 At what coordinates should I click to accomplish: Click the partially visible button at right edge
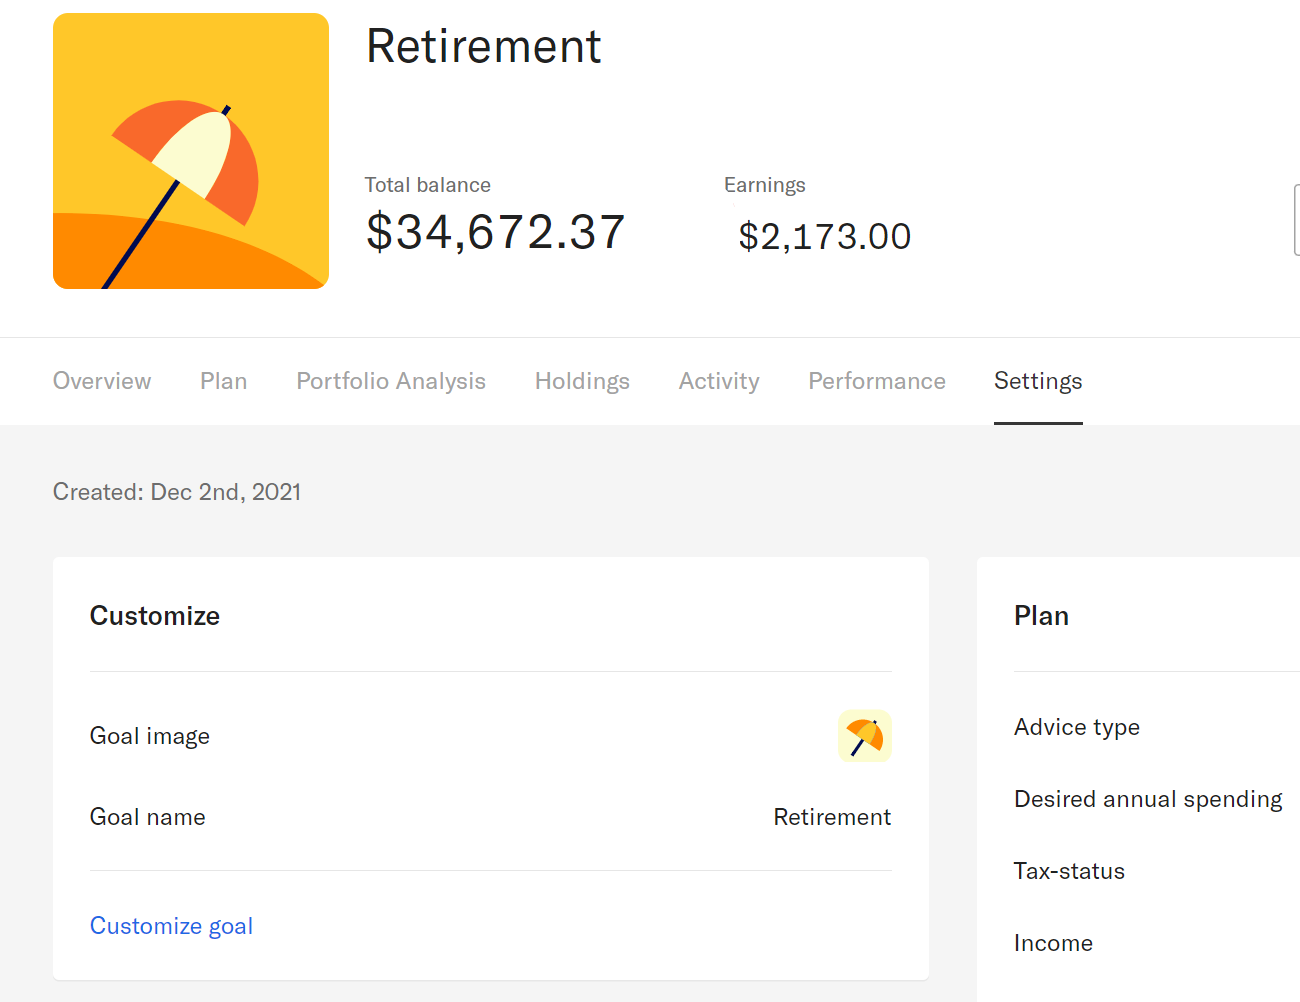coord(1297,220)
